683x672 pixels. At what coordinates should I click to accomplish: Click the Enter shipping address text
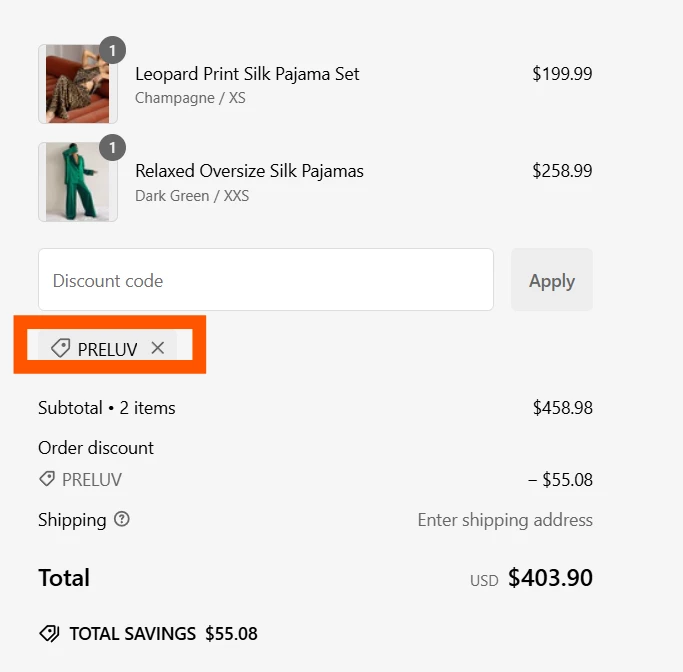[x=504, y=520]
